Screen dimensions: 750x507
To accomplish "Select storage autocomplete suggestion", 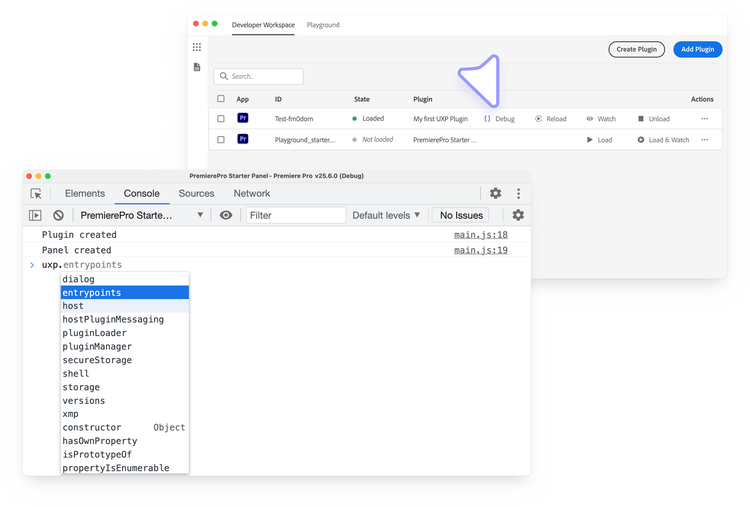I will (125, 387).
